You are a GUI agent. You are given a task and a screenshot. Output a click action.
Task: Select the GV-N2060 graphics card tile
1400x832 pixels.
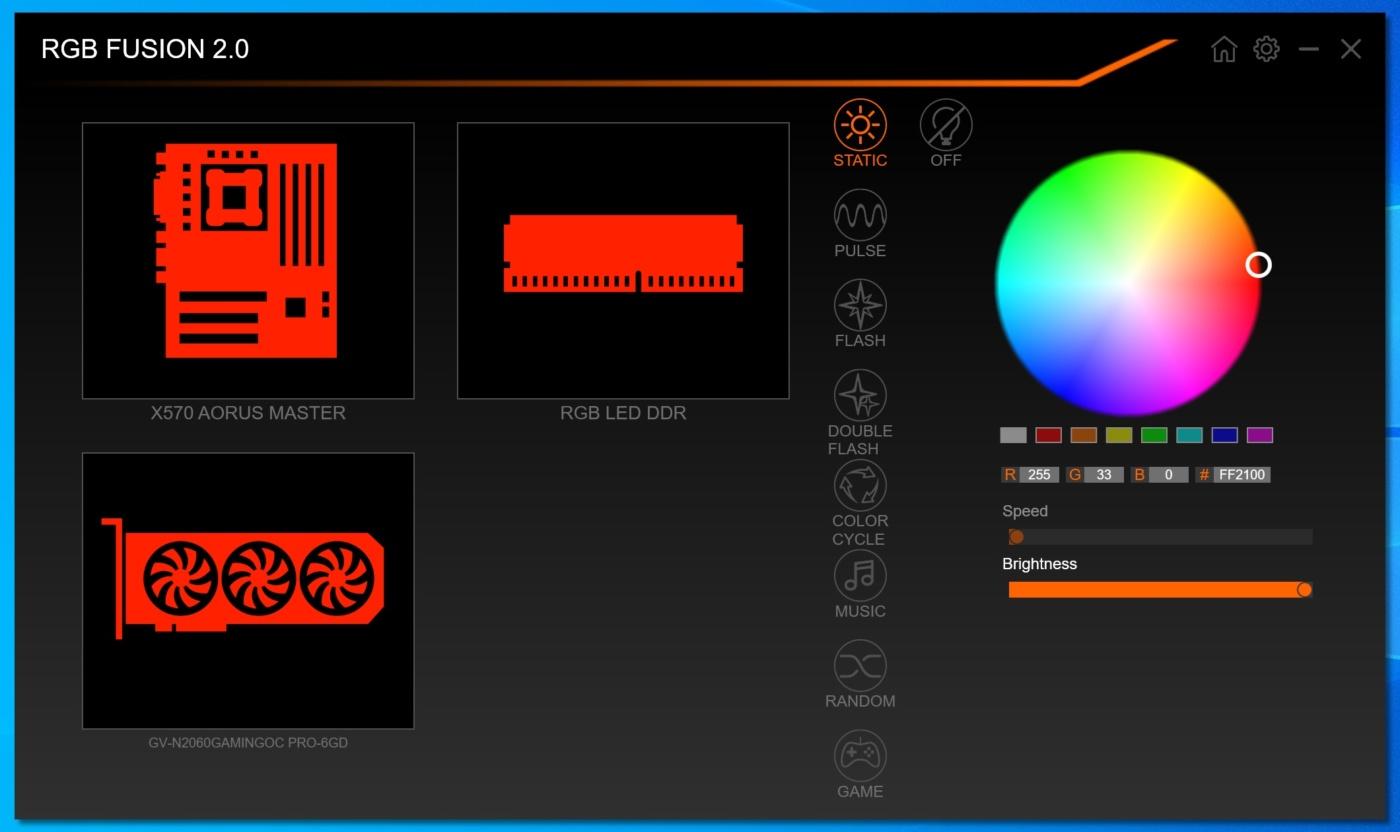[x=248, y=591]
